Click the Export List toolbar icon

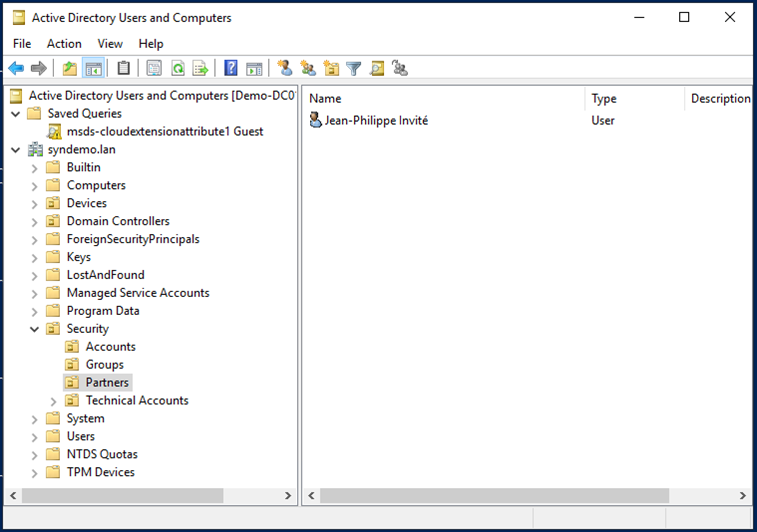[200, 68]
